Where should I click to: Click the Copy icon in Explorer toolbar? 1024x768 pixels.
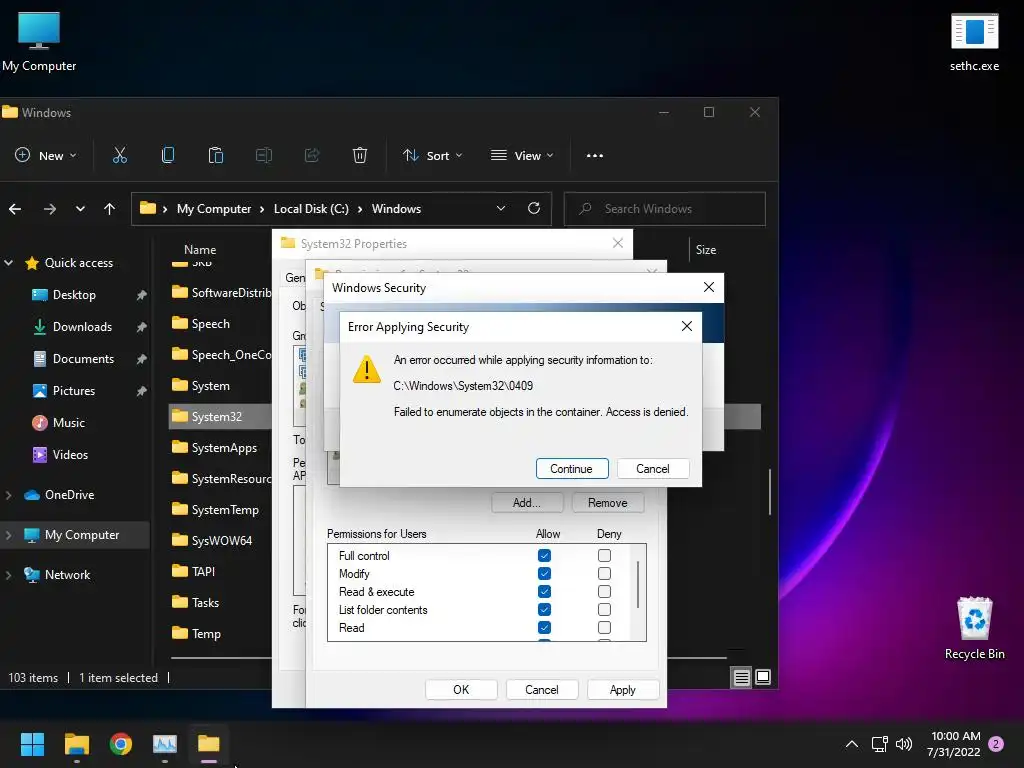tap(168, 155)
